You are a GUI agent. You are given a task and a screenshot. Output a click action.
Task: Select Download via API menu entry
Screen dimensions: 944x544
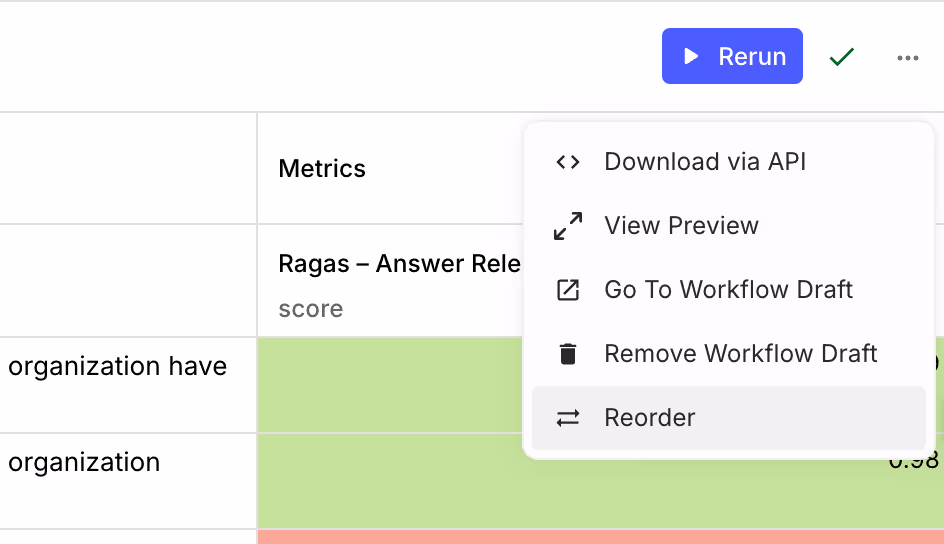tap(728, 162)
